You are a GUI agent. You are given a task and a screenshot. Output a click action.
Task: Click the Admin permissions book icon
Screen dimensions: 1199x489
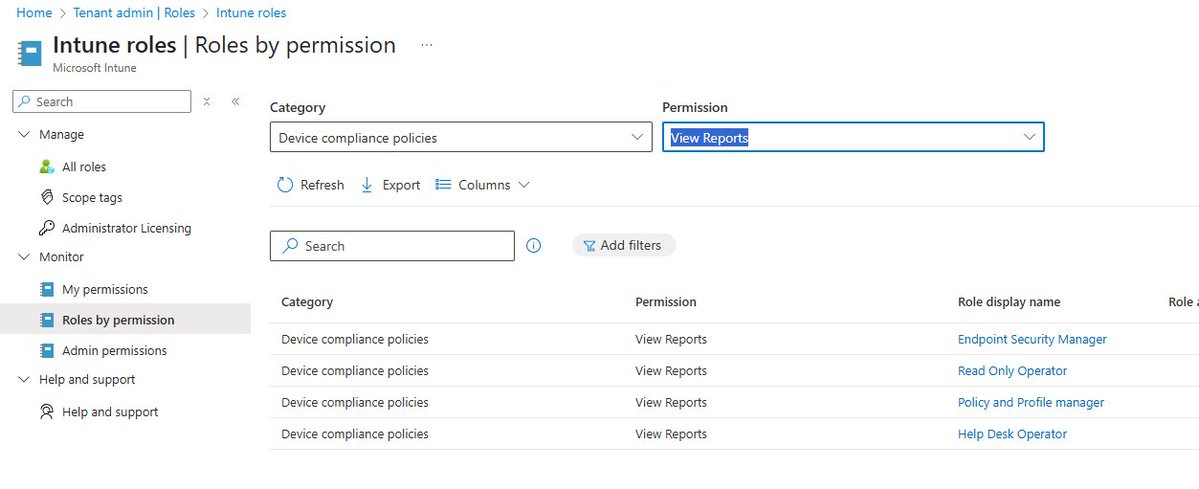pyautogui.click(x=47, y=350)
